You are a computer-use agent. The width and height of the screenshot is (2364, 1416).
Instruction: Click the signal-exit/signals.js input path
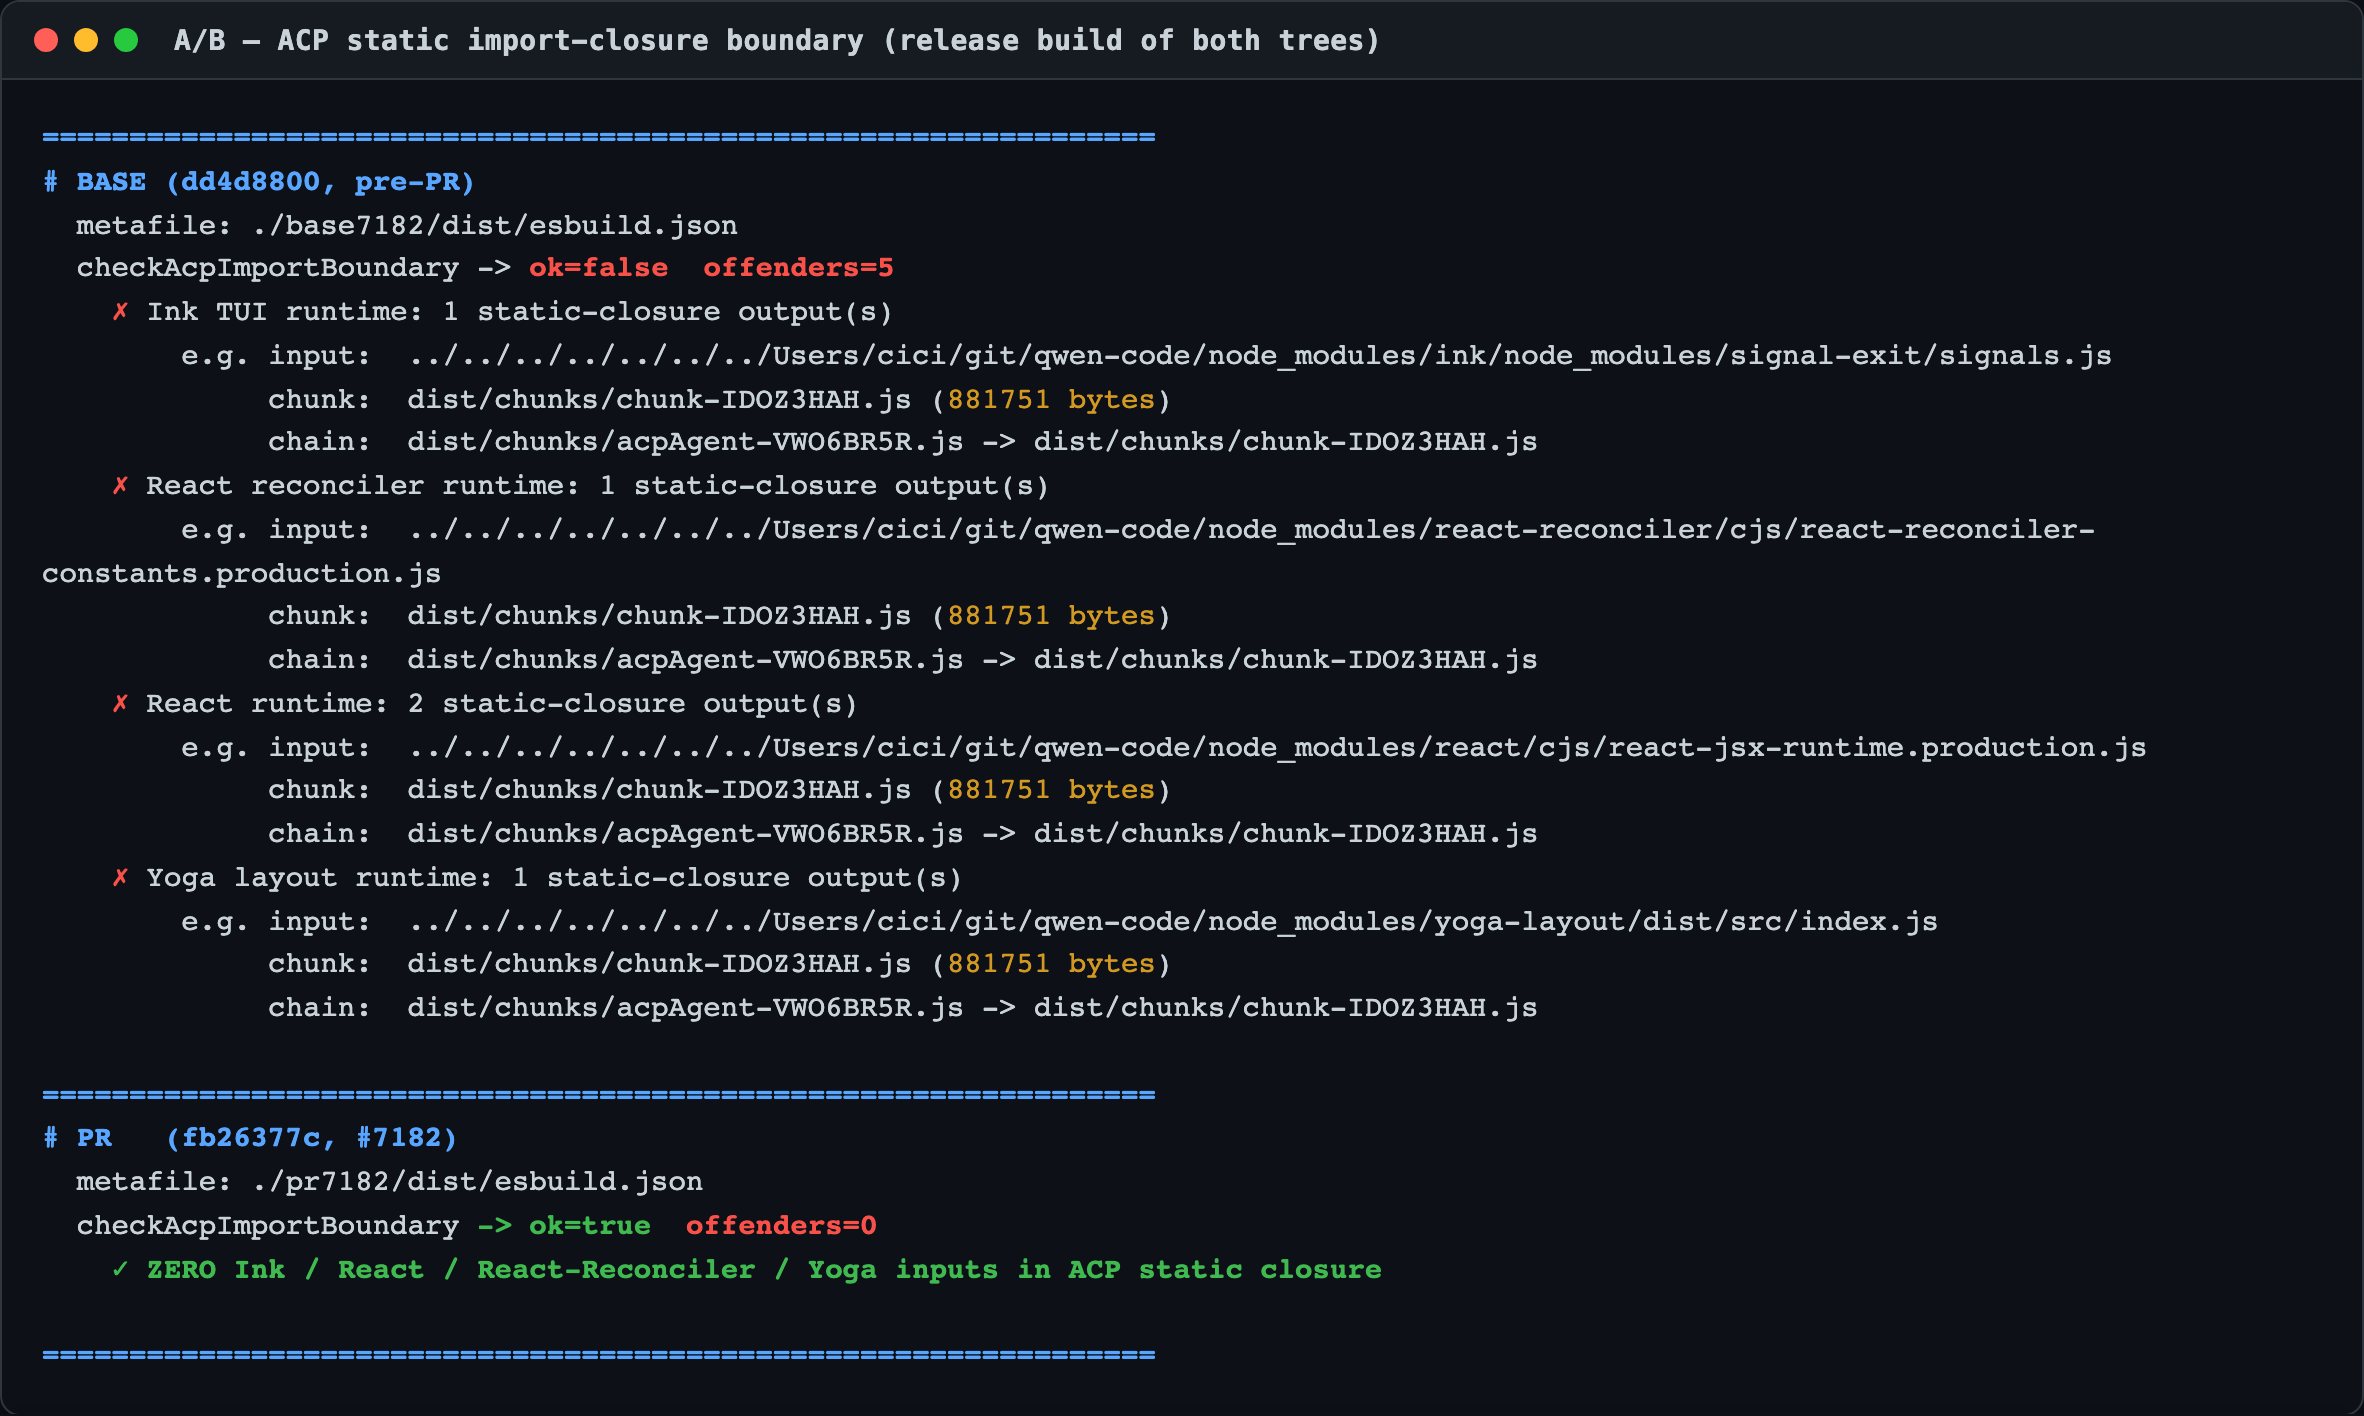[1260, 356]
